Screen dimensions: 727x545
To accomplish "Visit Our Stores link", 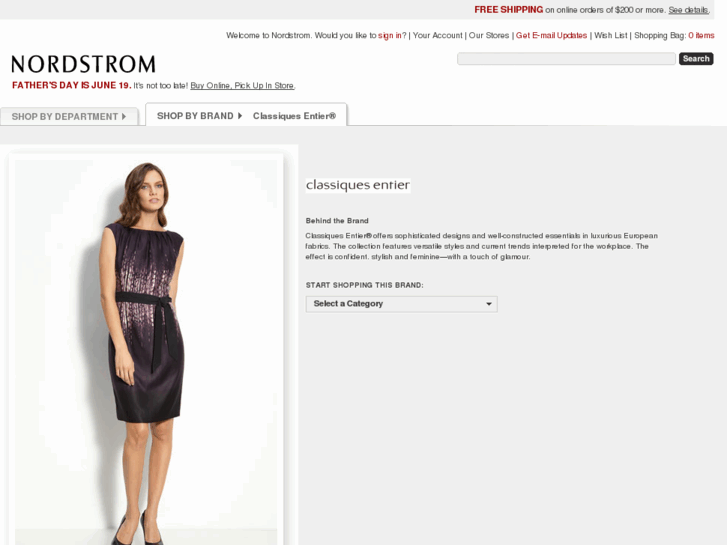I will (489, 35).
